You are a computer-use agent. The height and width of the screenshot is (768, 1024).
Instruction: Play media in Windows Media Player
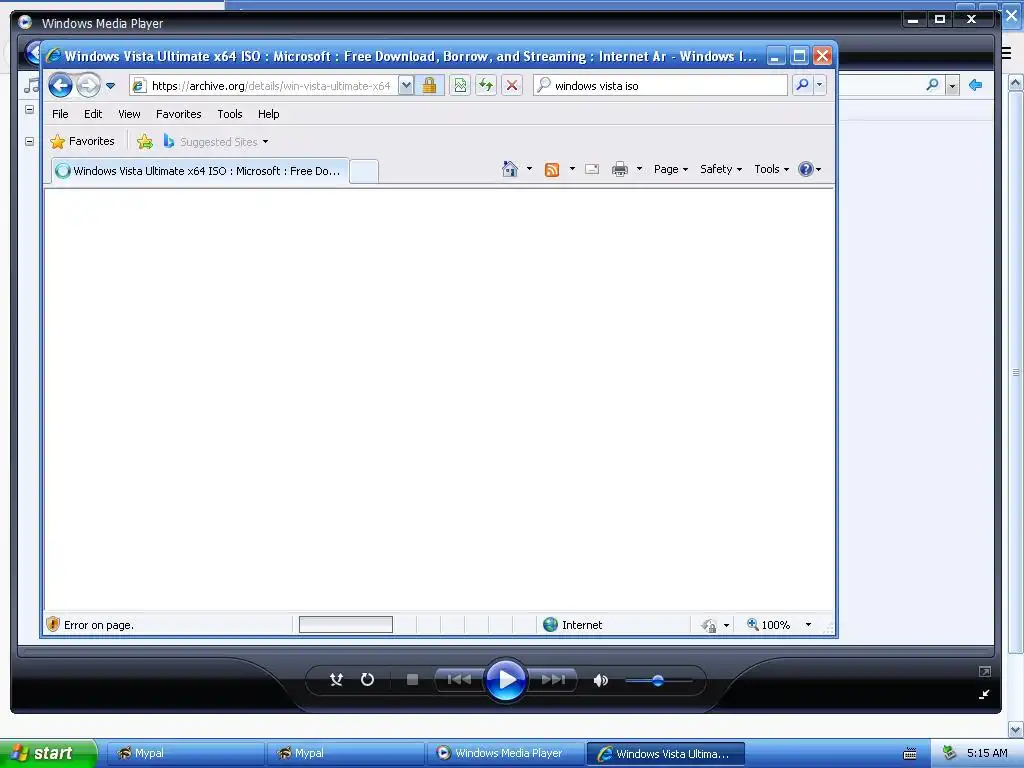pos(506,680)
